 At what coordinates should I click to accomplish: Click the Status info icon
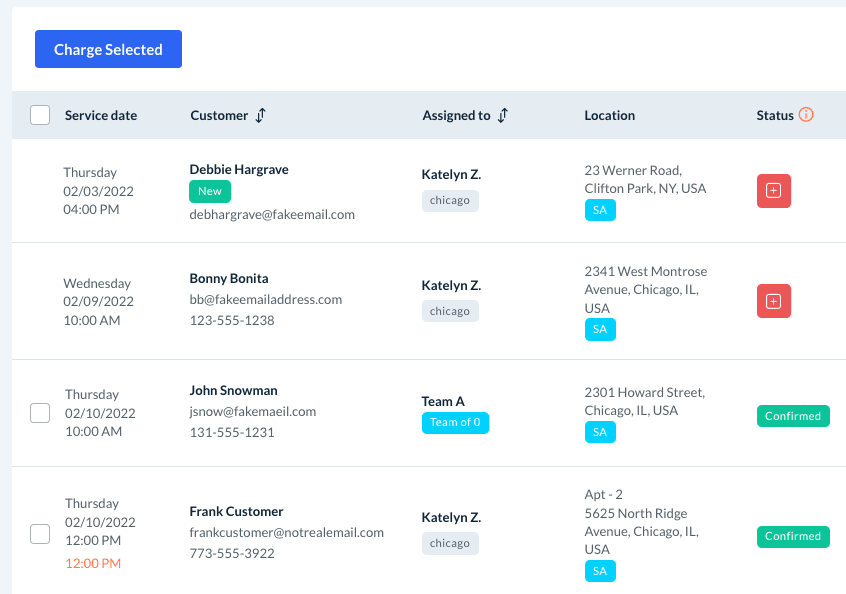click(x=806, y=115)
